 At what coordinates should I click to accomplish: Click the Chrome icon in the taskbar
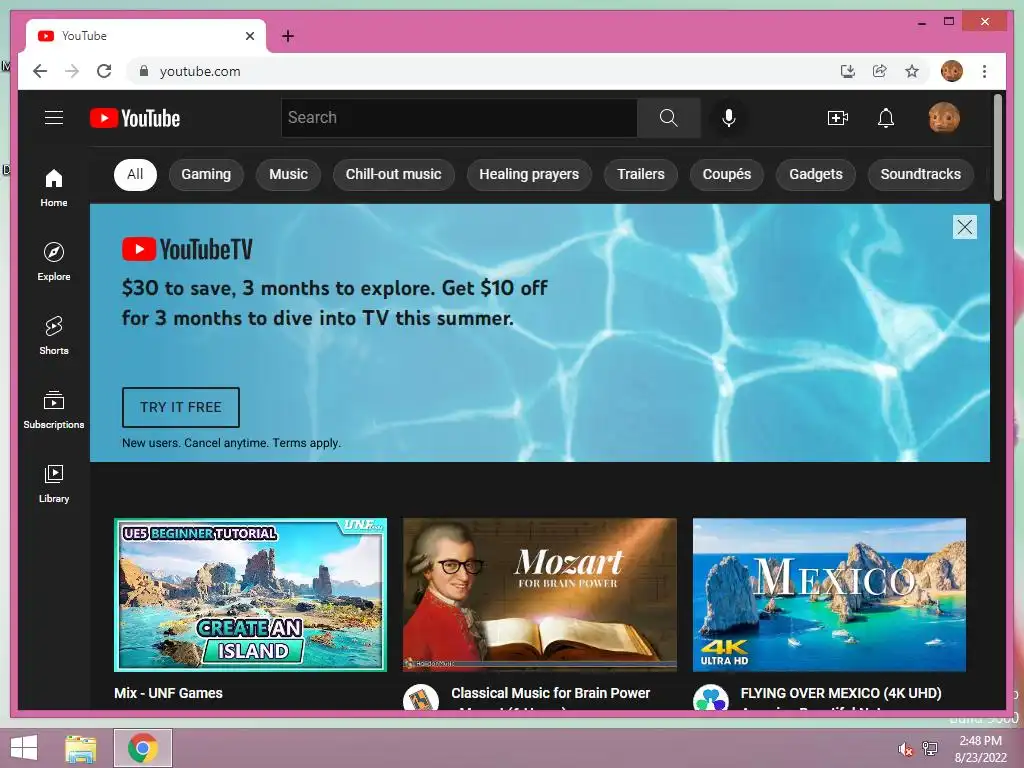[x=143, y=748]
